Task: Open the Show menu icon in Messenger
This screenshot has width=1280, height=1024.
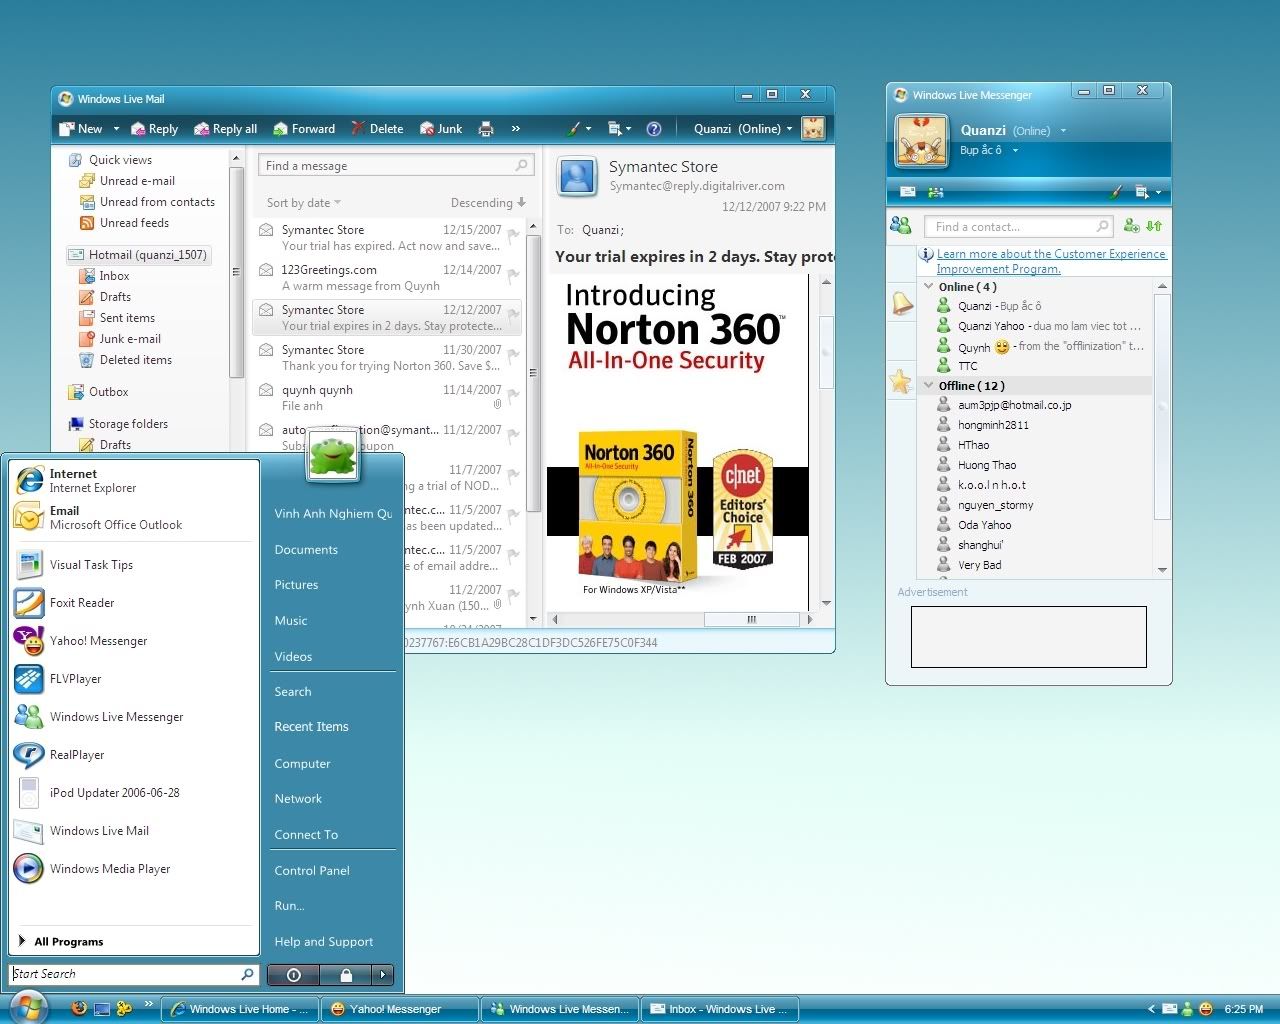Action: pos(1147,192)
